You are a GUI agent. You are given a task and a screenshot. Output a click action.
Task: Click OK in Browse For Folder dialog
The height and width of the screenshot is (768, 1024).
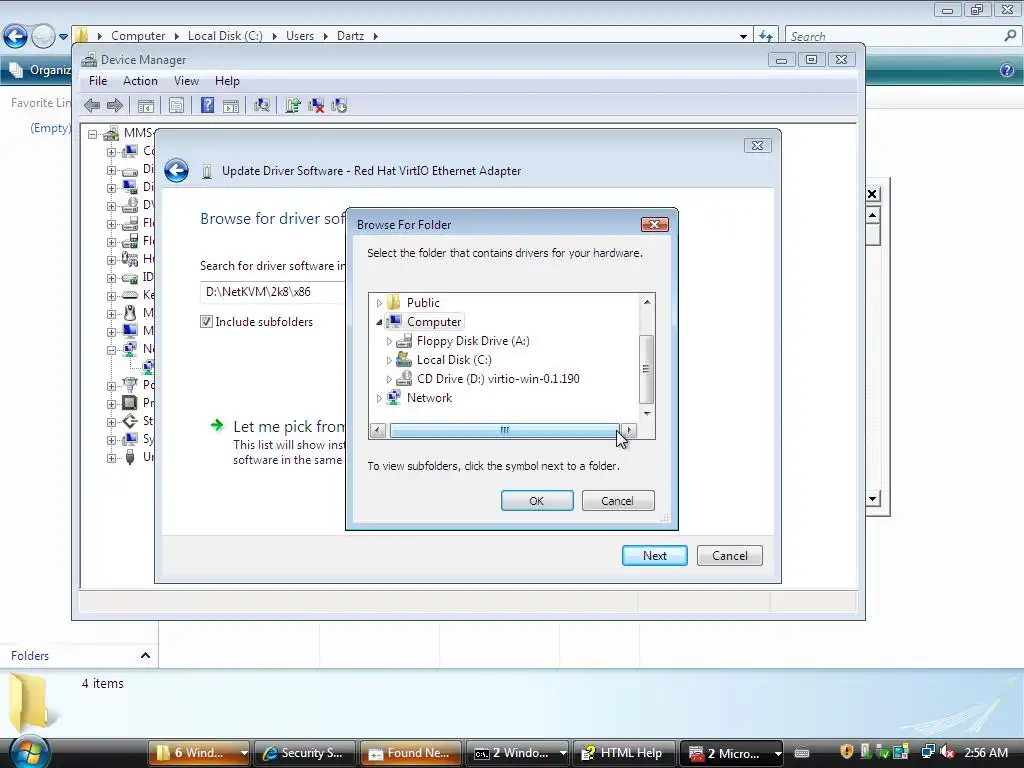click(x=537, y=501)
